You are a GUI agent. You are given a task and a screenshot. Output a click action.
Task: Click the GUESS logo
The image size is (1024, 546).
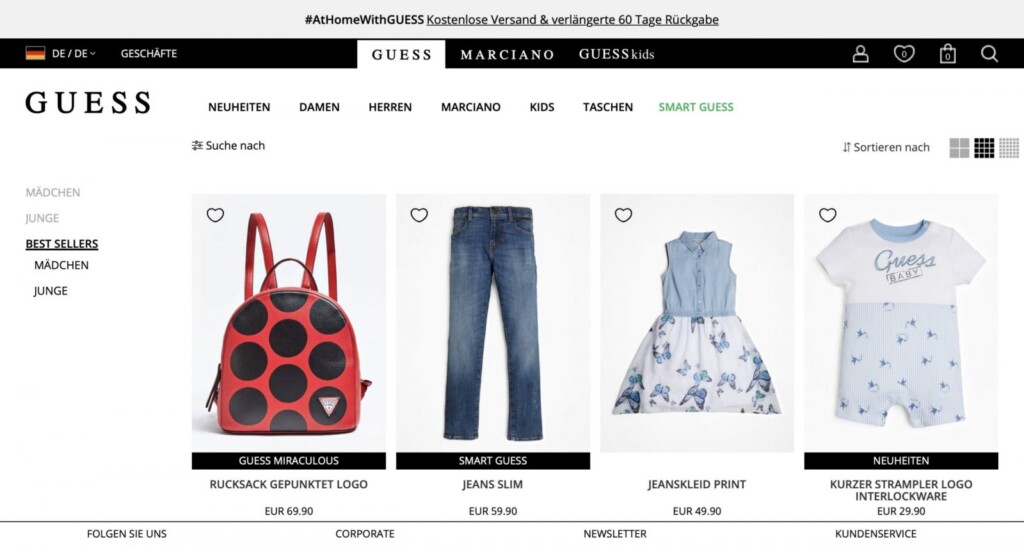coord(88,103)
